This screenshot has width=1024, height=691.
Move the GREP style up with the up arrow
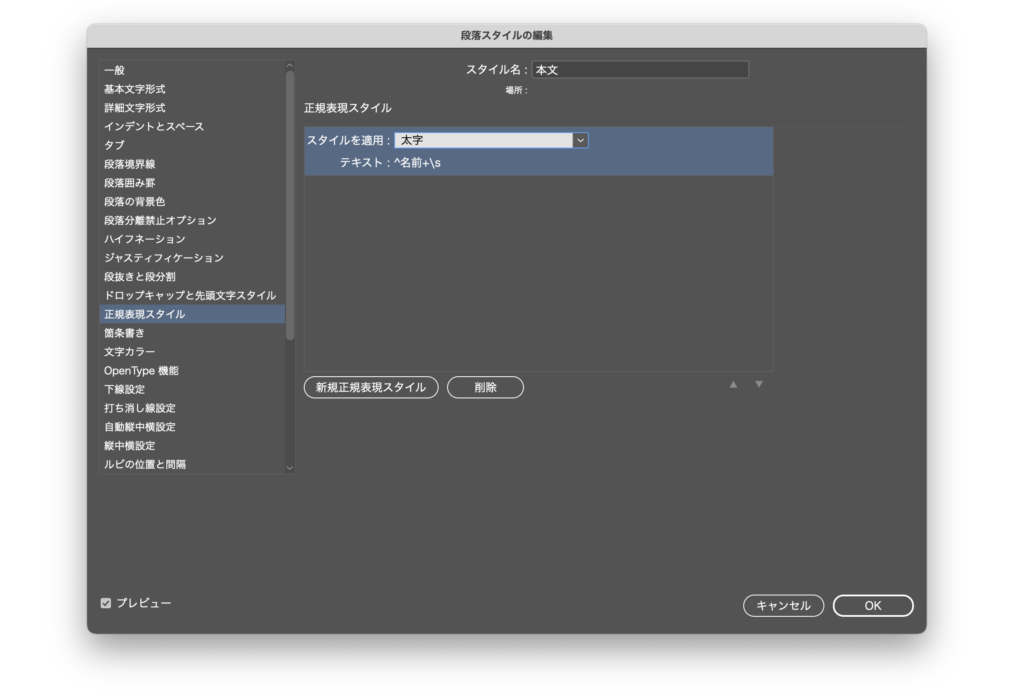[733, 385]
